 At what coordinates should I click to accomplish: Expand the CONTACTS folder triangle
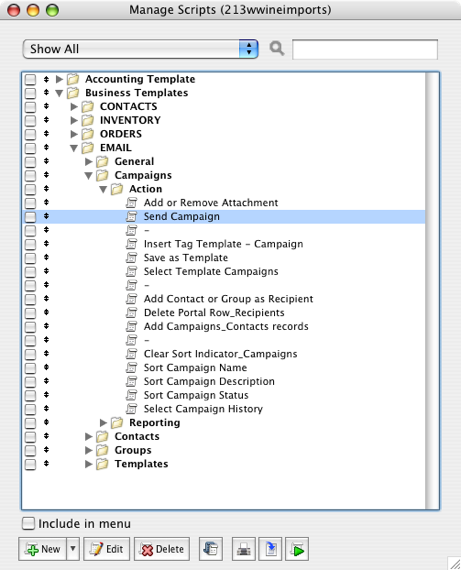74,107
